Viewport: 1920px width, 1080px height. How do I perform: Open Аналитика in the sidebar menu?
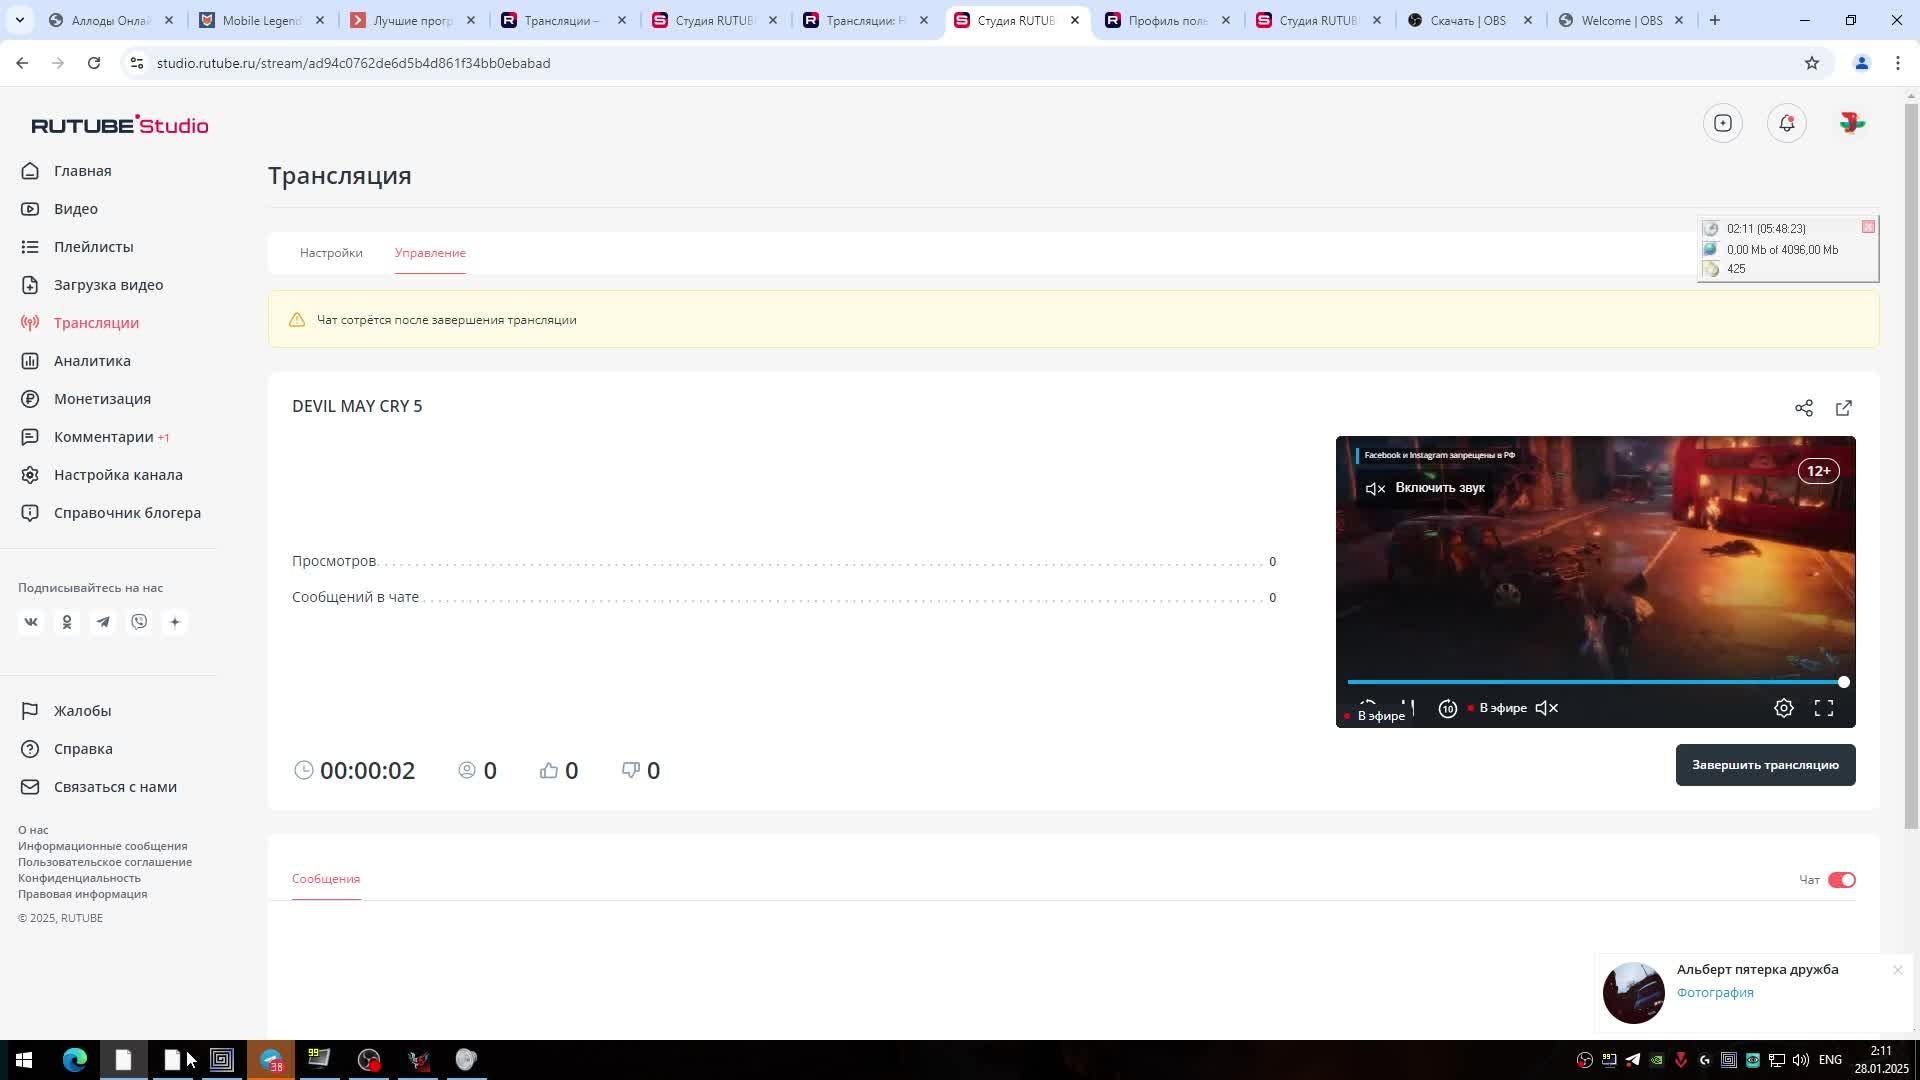tap(92, 361)
